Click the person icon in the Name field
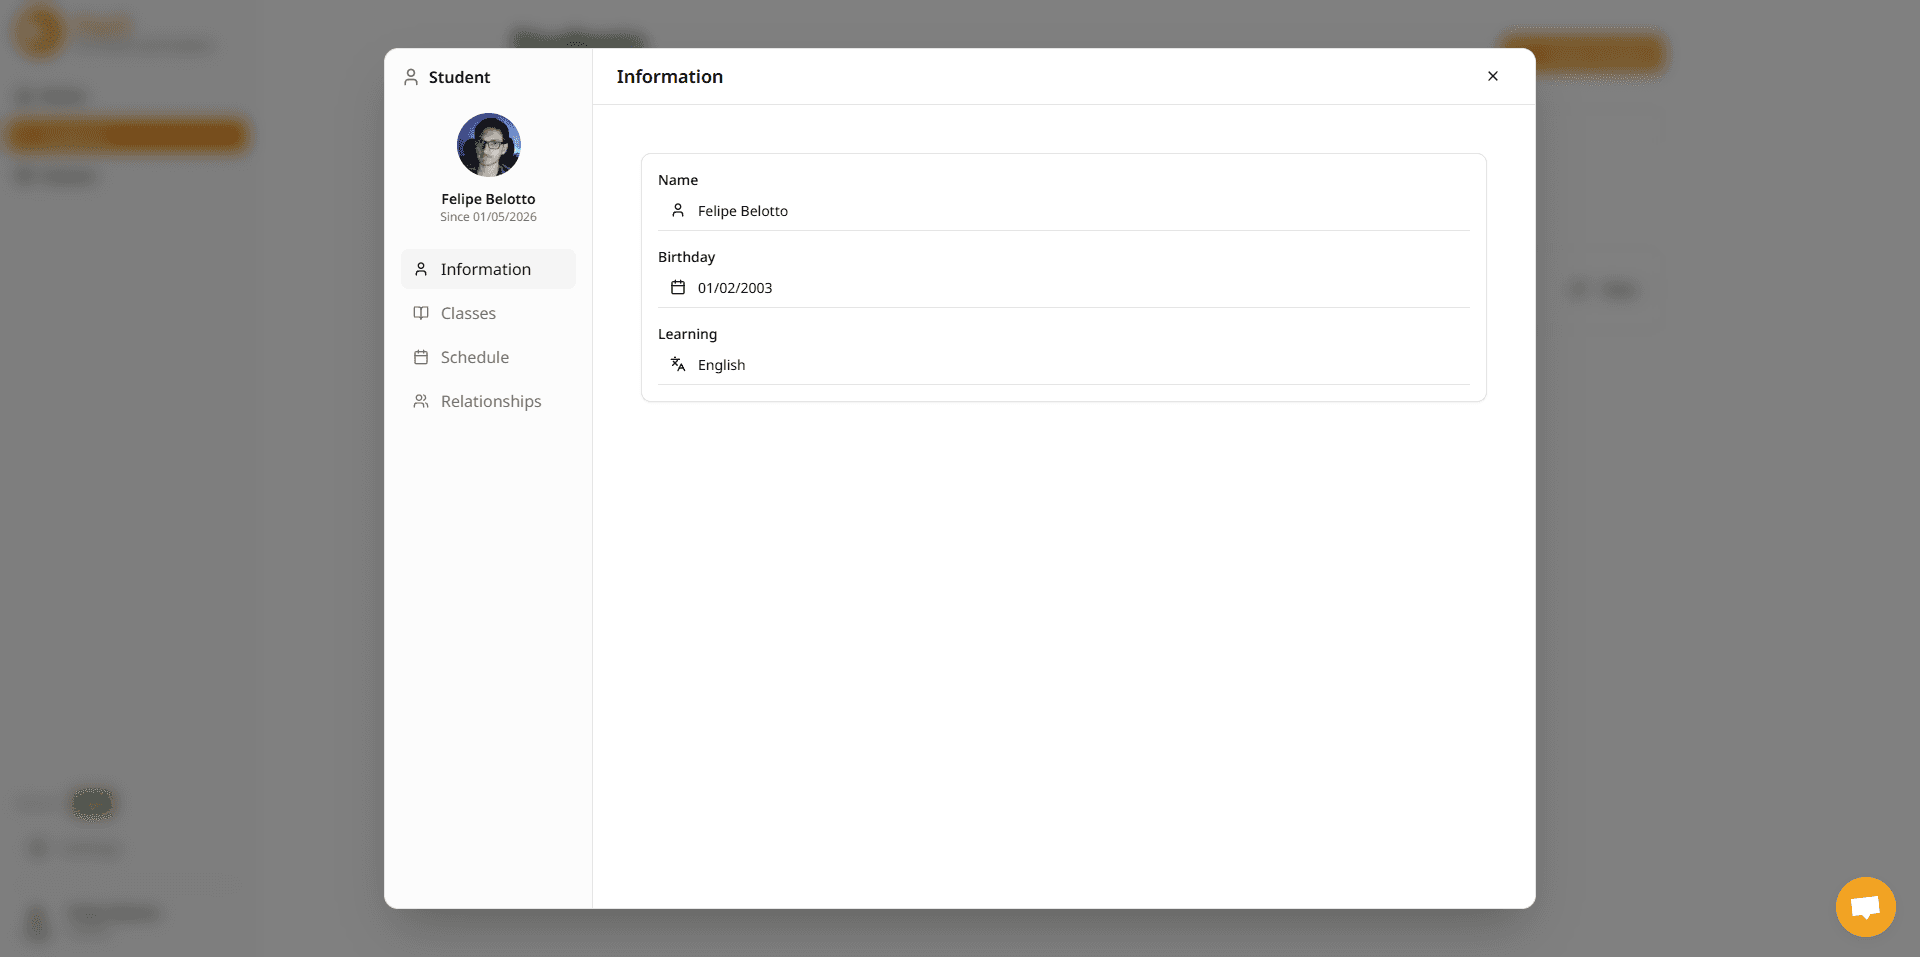 [x=678, y=210]
